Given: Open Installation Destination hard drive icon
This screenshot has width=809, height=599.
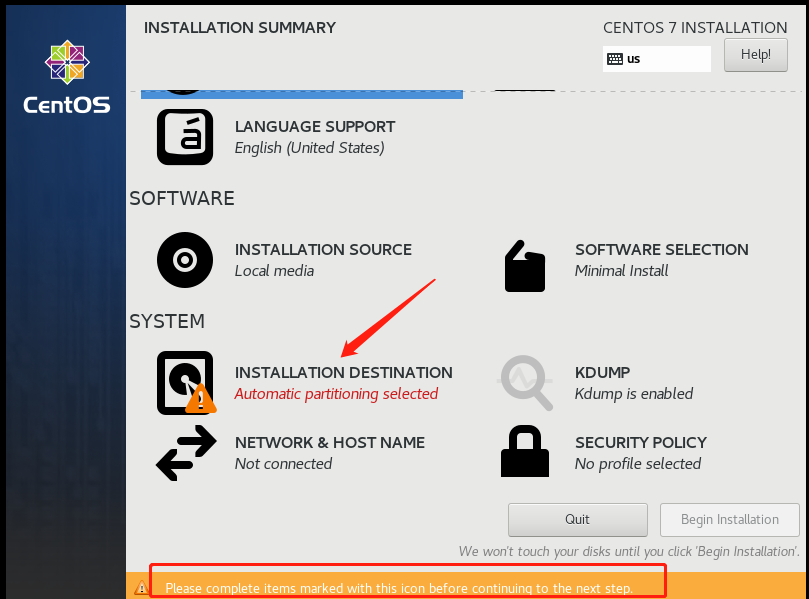Looking at the screenshot, I should (x=186, y=383).
